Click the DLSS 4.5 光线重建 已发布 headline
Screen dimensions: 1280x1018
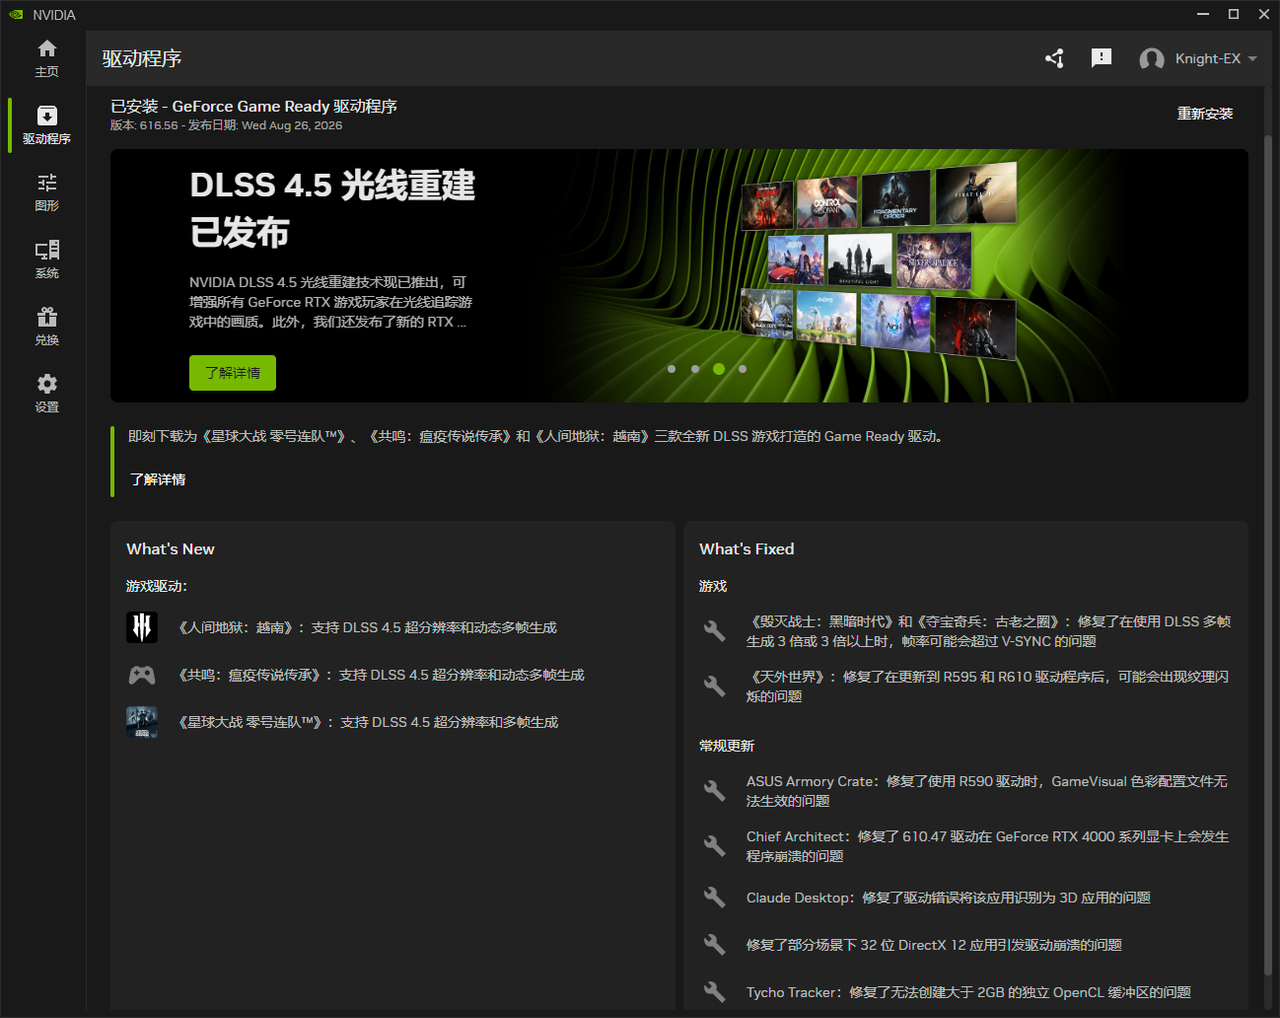click(x=333, y=209)
